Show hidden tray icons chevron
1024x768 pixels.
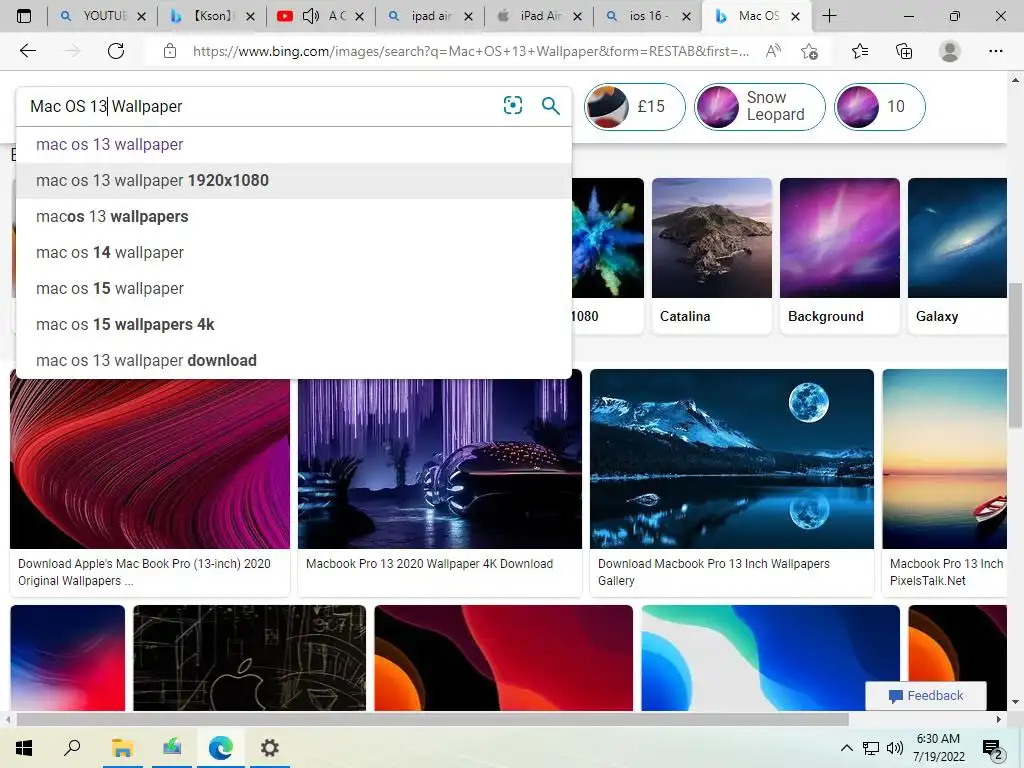point(846,748)
